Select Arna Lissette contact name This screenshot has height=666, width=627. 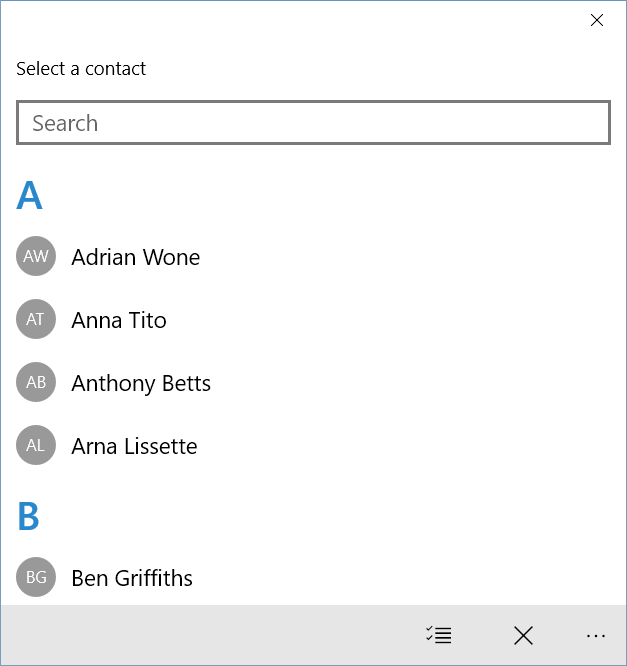pos(134,446)
